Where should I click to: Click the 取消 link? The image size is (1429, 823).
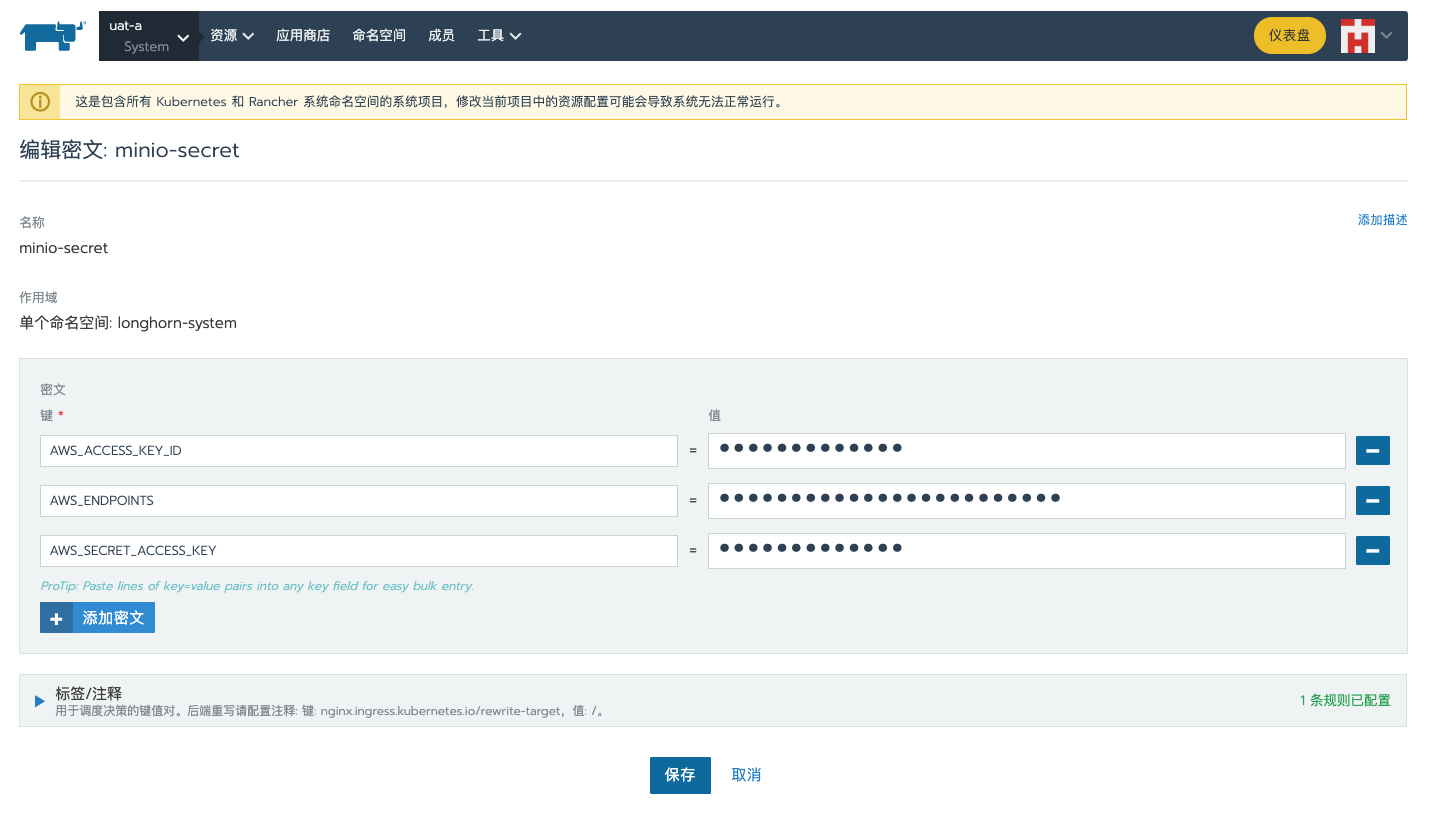click(746, 775)
